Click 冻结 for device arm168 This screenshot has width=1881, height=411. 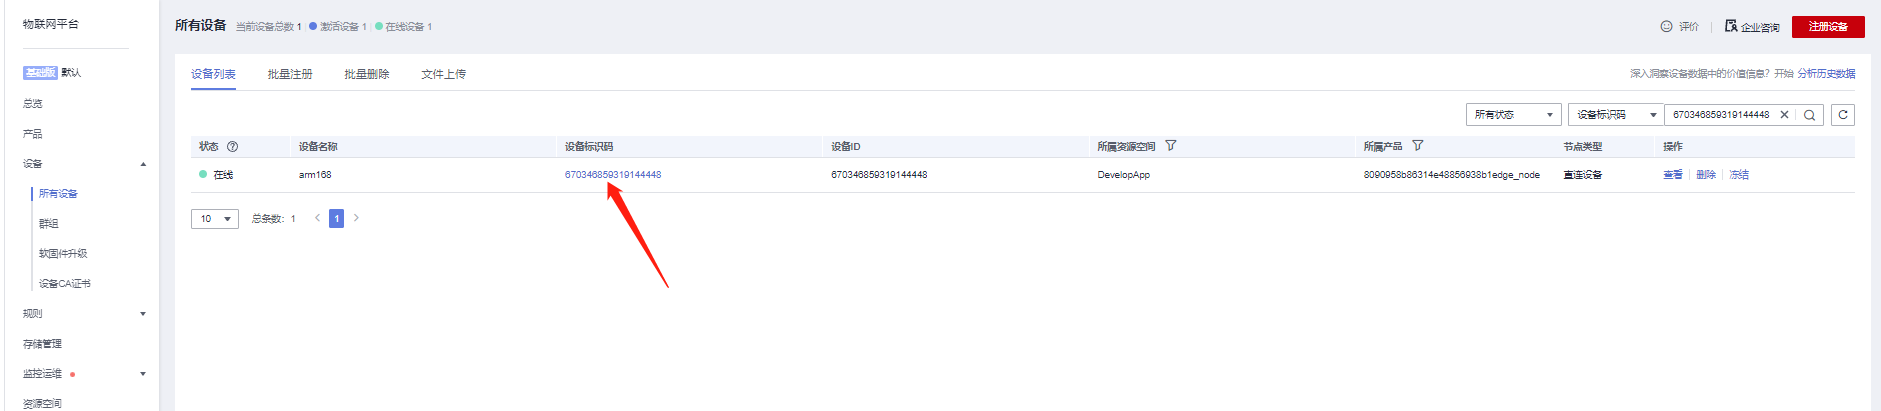pos(1739,175)
